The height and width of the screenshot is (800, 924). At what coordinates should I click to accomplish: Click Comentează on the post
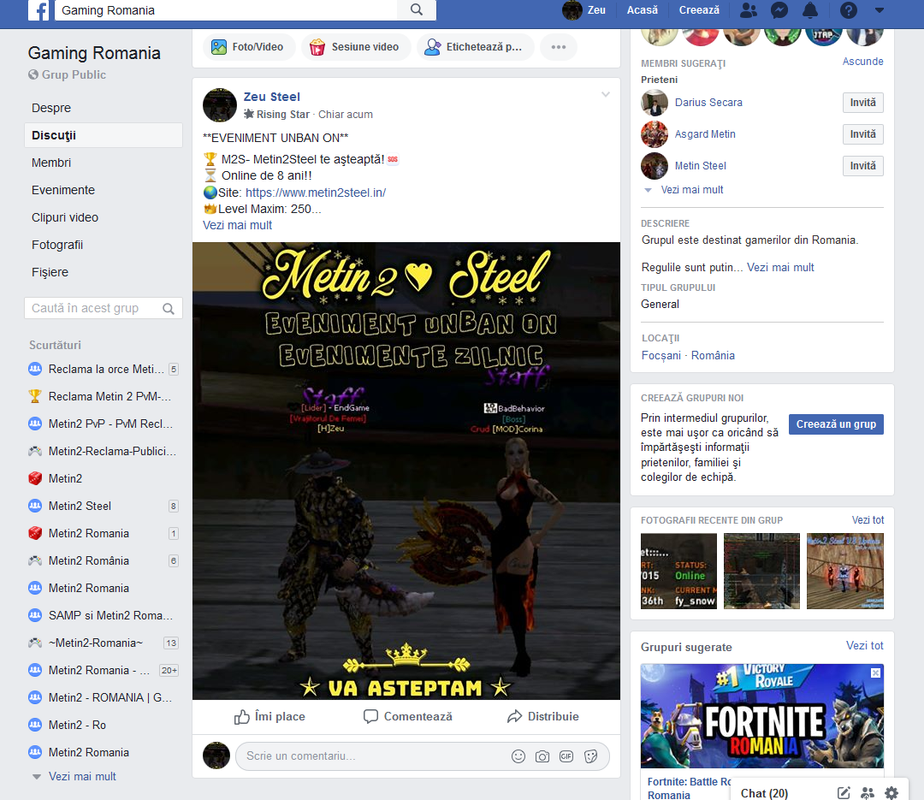point(408,716)
